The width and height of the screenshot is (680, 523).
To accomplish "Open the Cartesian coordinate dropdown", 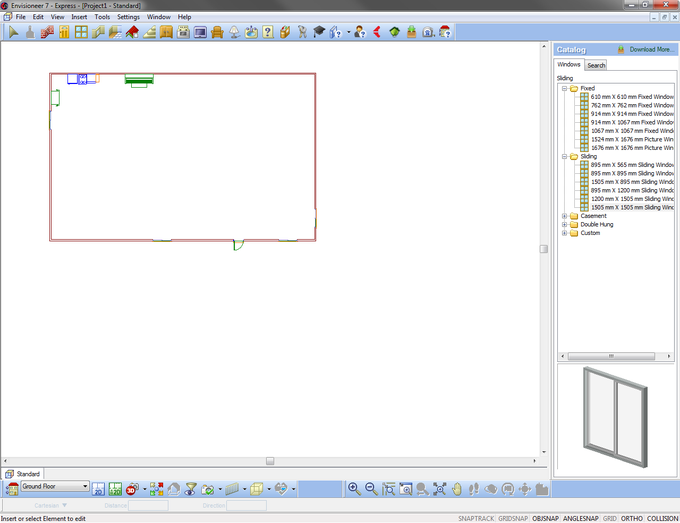I will [x=50, y=505].
